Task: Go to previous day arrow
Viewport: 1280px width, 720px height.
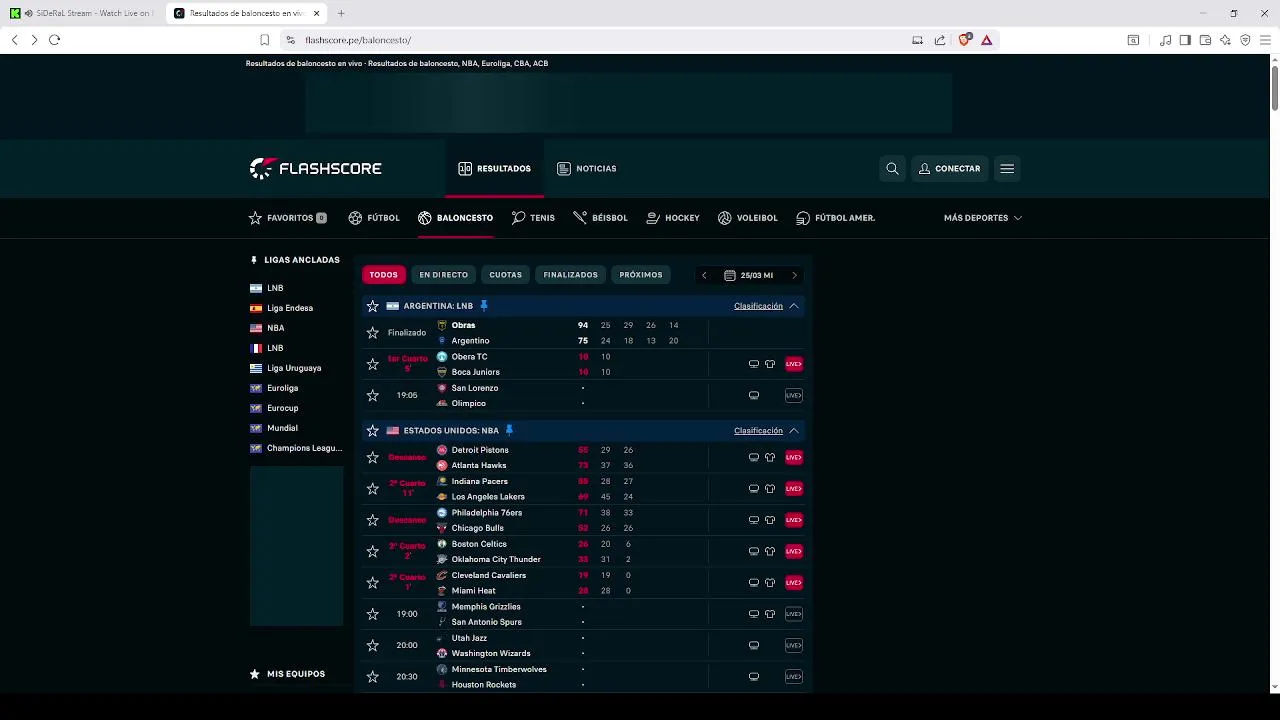Action: click(704, 275)
